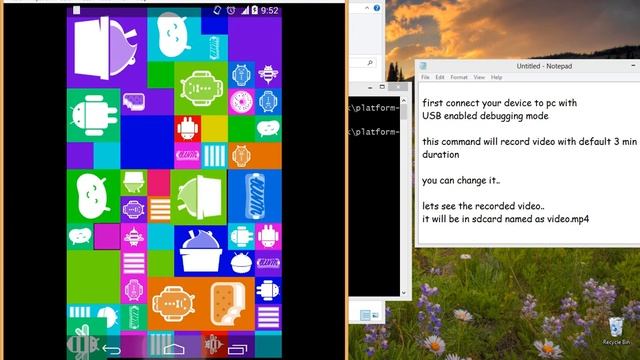Tap the white square notification icon in status bar

(76, 10)
